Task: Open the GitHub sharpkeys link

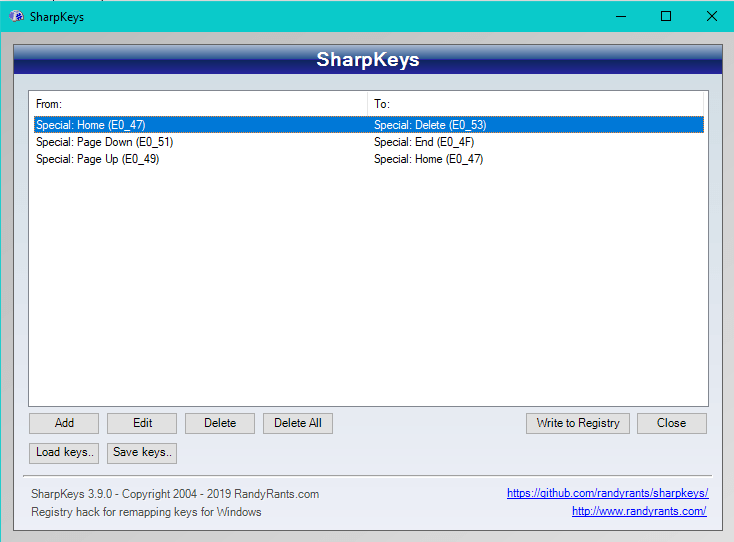Action: click(608, 493)
